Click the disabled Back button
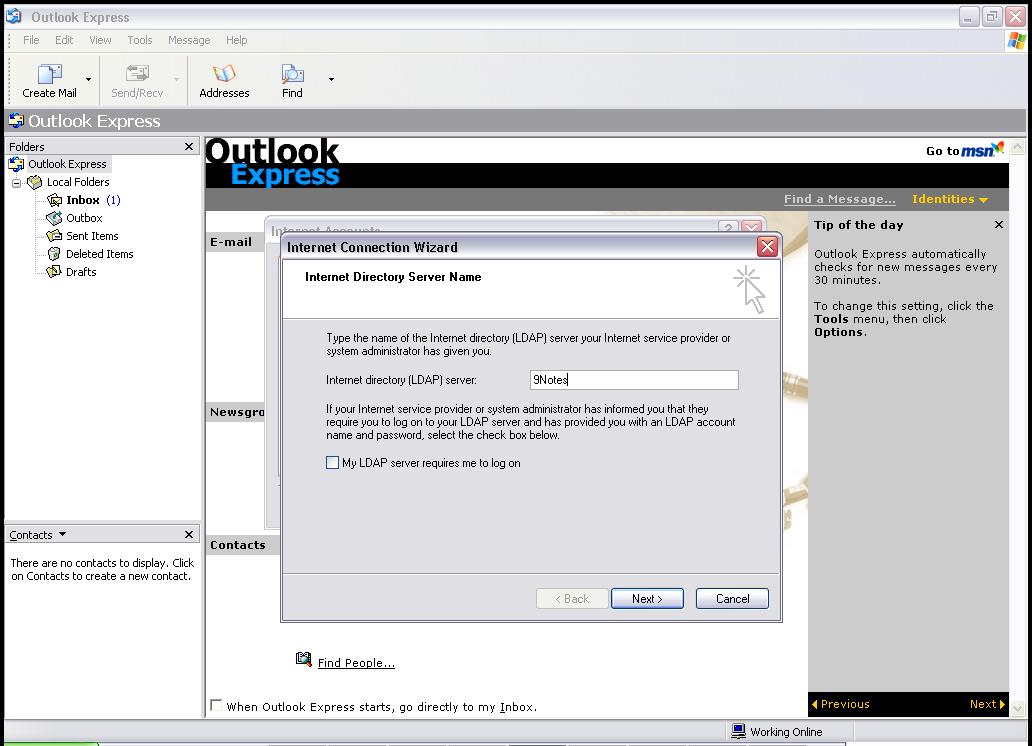 point(572,599)
